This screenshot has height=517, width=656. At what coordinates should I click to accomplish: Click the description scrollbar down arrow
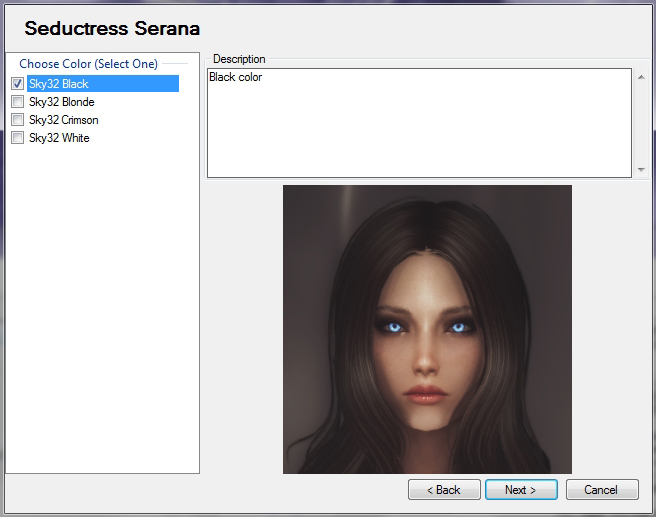[x=641, y=169]
